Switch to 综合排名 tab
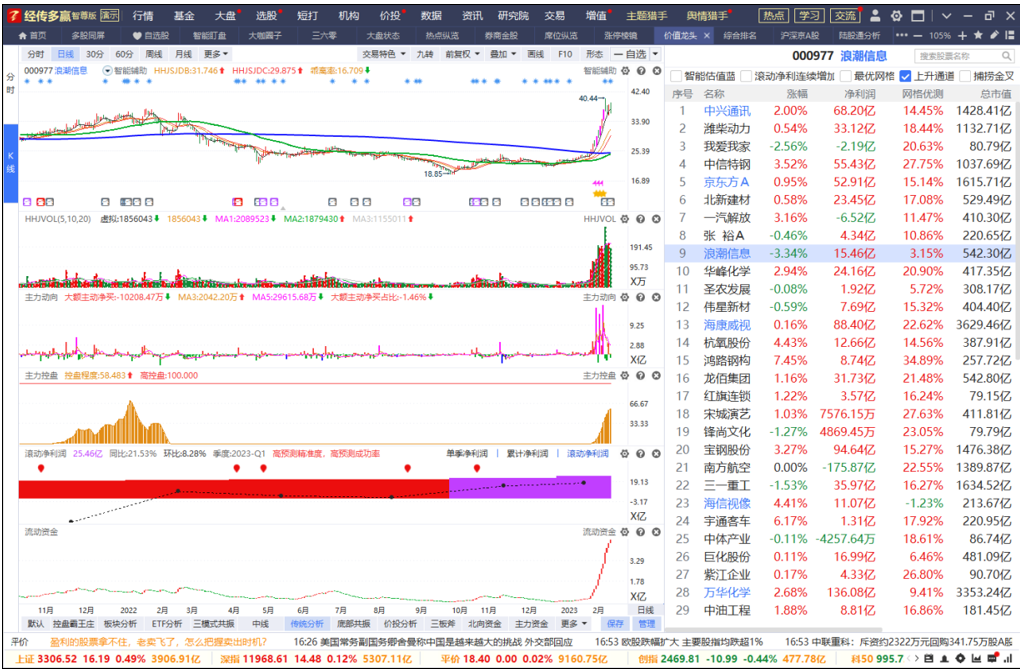 (x=740, y=36)
